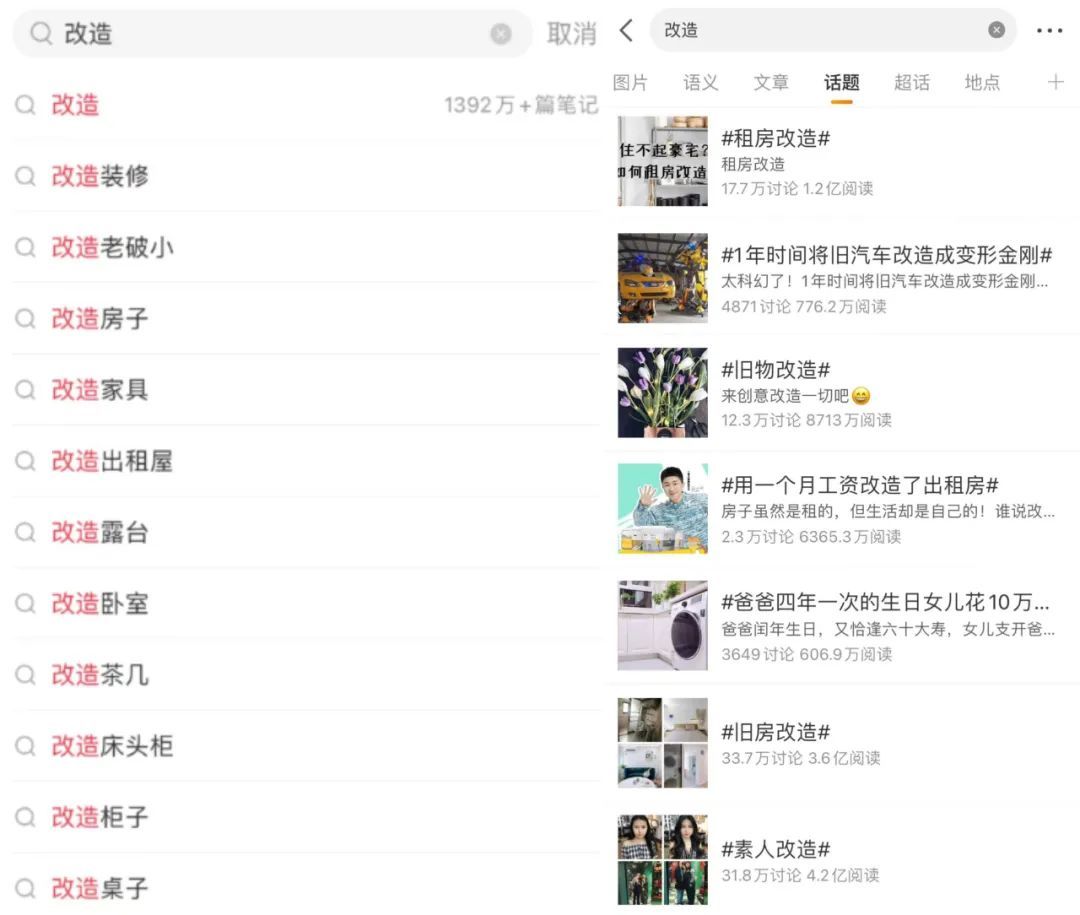Open the 文章 tab
The height and width of the screenshot is (915, 1080).
click(x=771, y=83)
